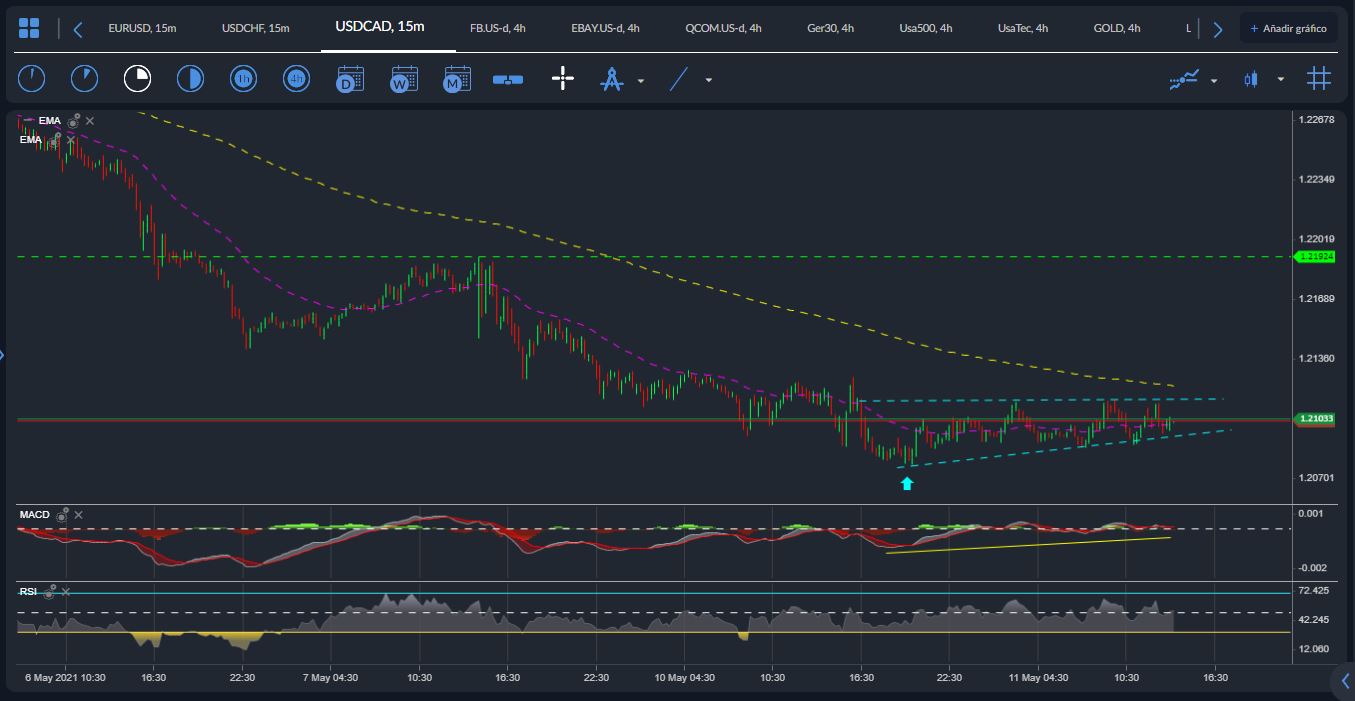Remove the top EMA indicator
This screenshot has height=701, width=1355.
tap(90, 120)
